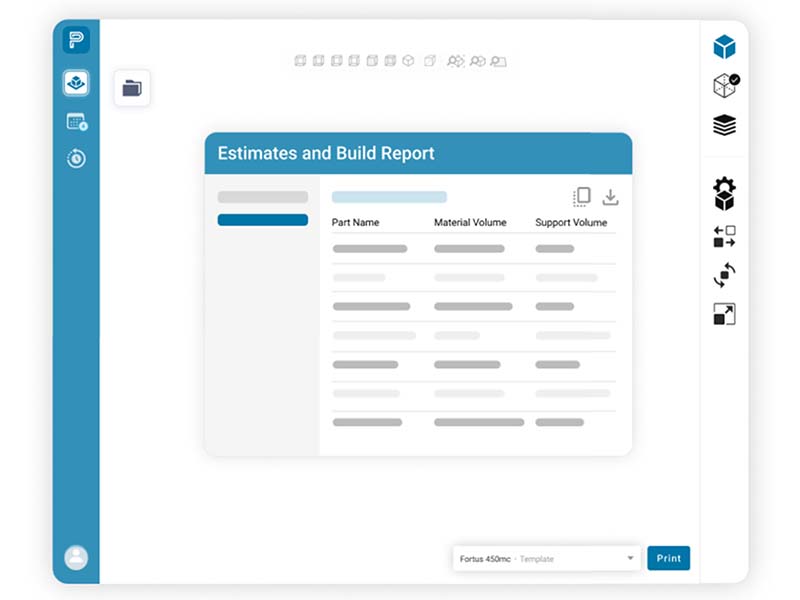Screen dimensions: 800x600
Task: Open print settings gear-cube icon
Action: click(x=724, y=193)
